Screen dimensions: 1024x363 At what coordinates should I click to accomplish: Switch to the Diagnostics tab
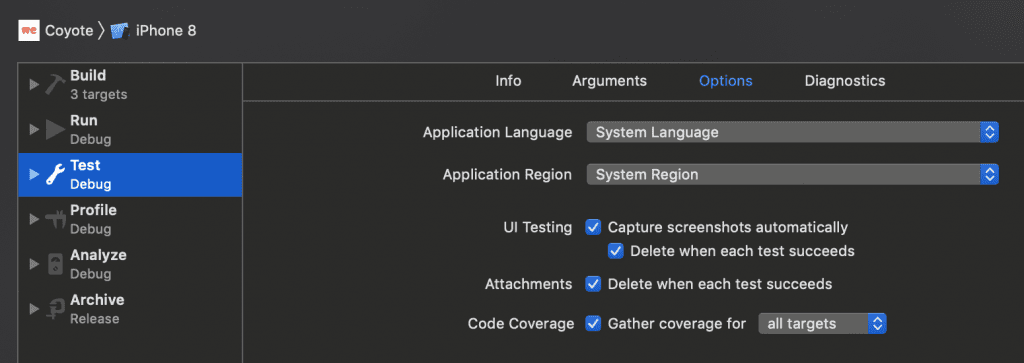tap(844, 81)
